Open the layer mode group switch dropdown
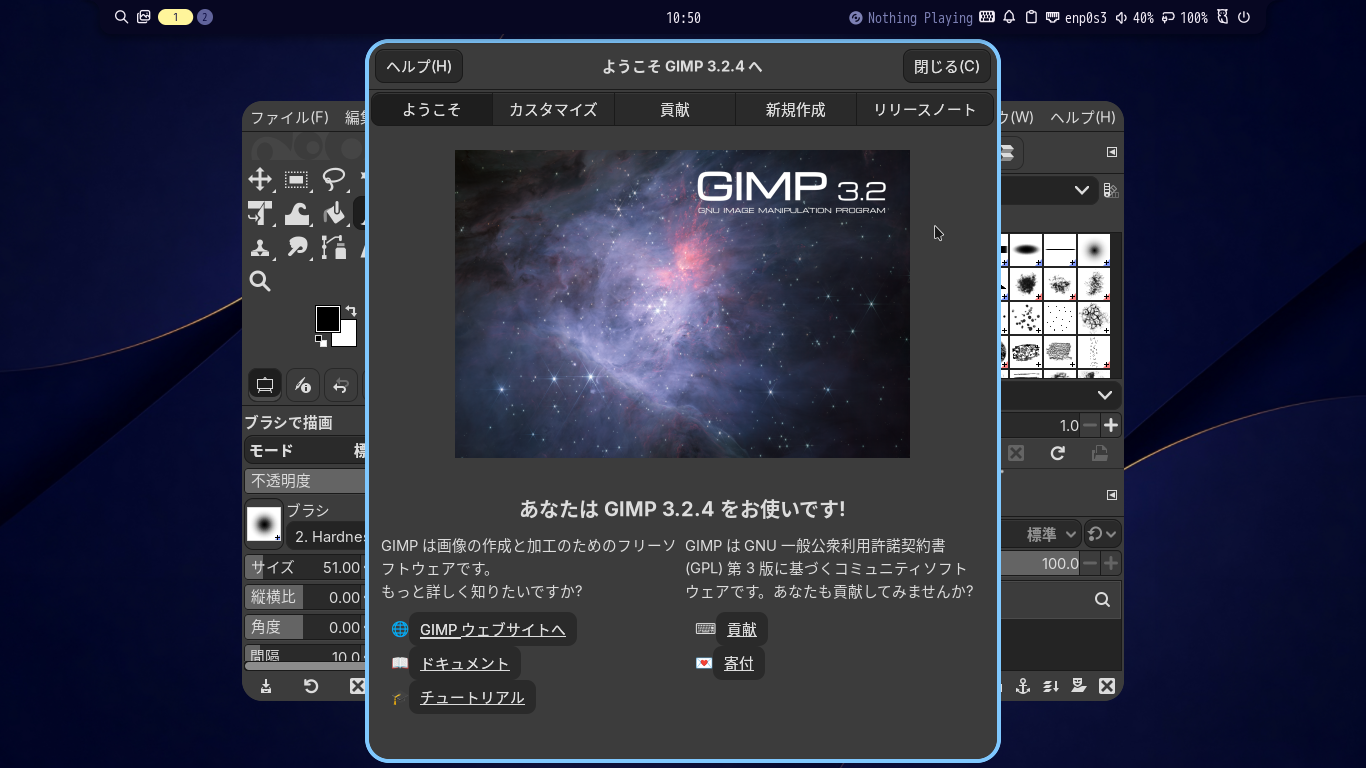The width and height of the screenshot is (1366, 768). click(1103, 535)
